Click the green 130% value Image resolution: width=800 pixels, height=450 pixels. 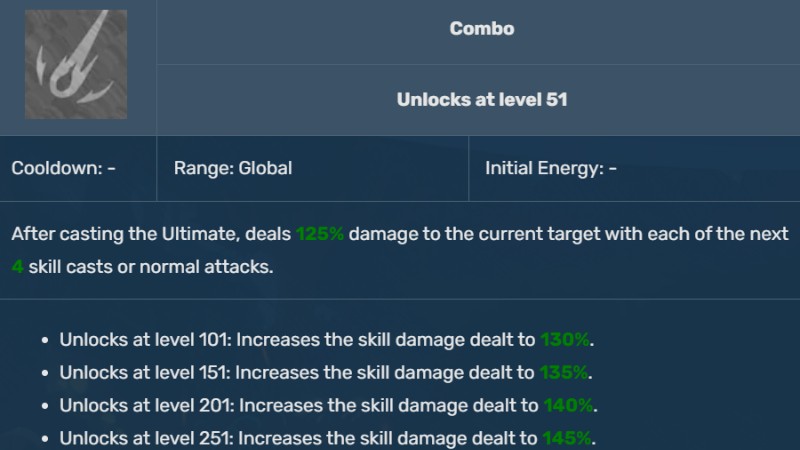pyautogui.click(x=565, y=340)
